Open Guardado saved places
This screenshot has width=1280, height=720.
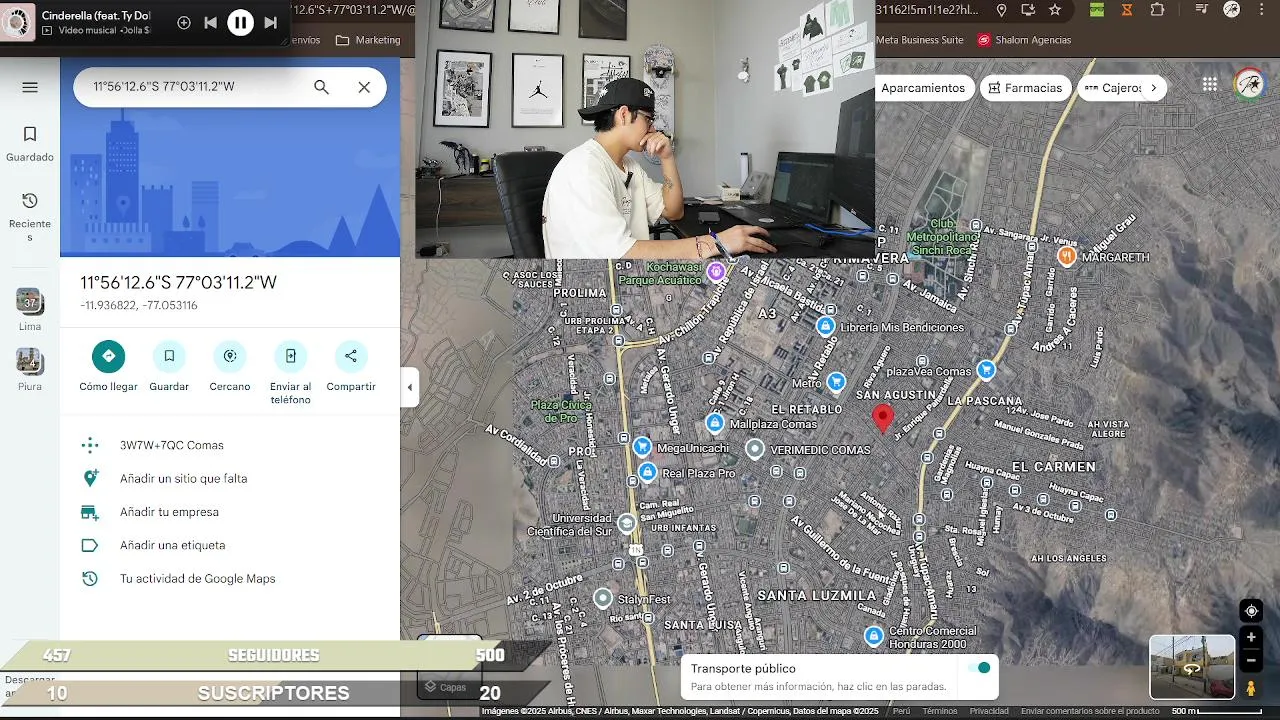click(30, 144)
